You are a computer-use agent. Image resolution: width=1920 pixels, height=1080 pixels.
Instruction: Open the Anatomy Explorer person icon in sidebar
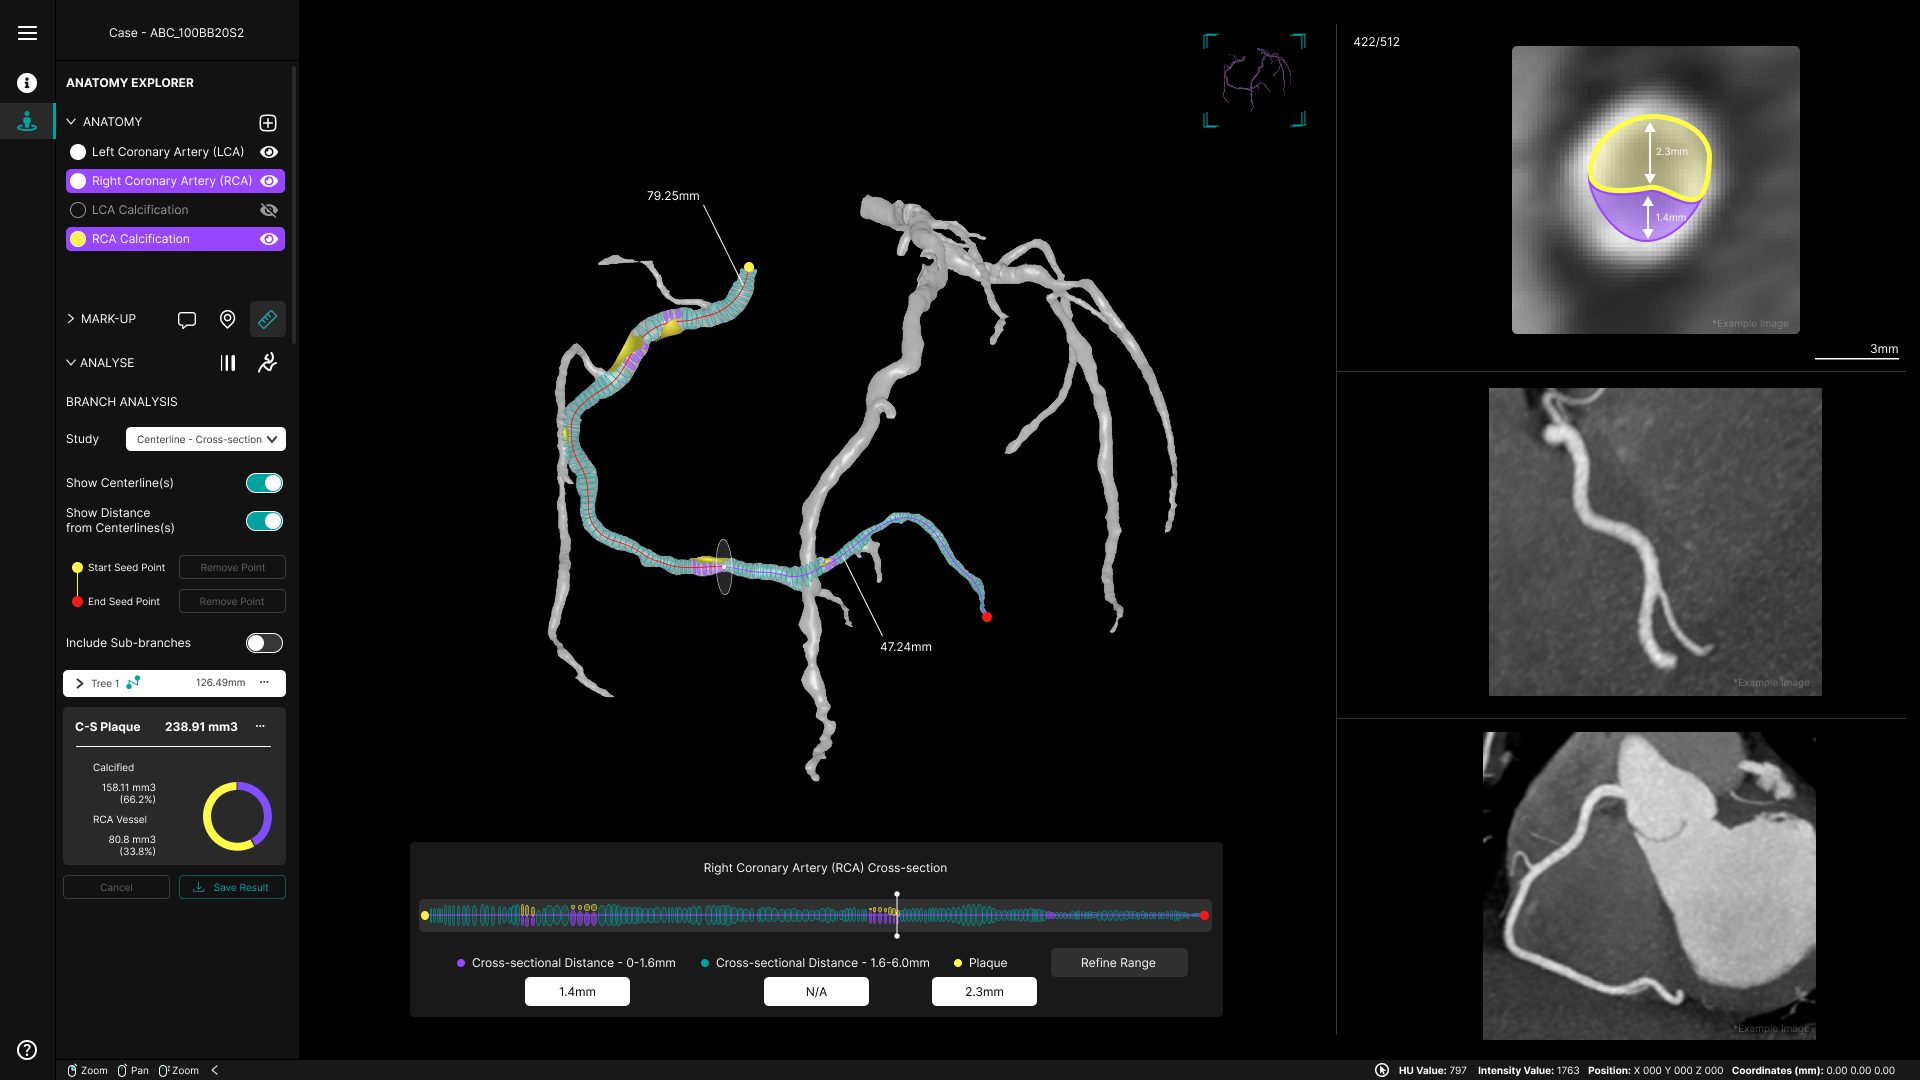pyautogui.click(x=26, y=121)
